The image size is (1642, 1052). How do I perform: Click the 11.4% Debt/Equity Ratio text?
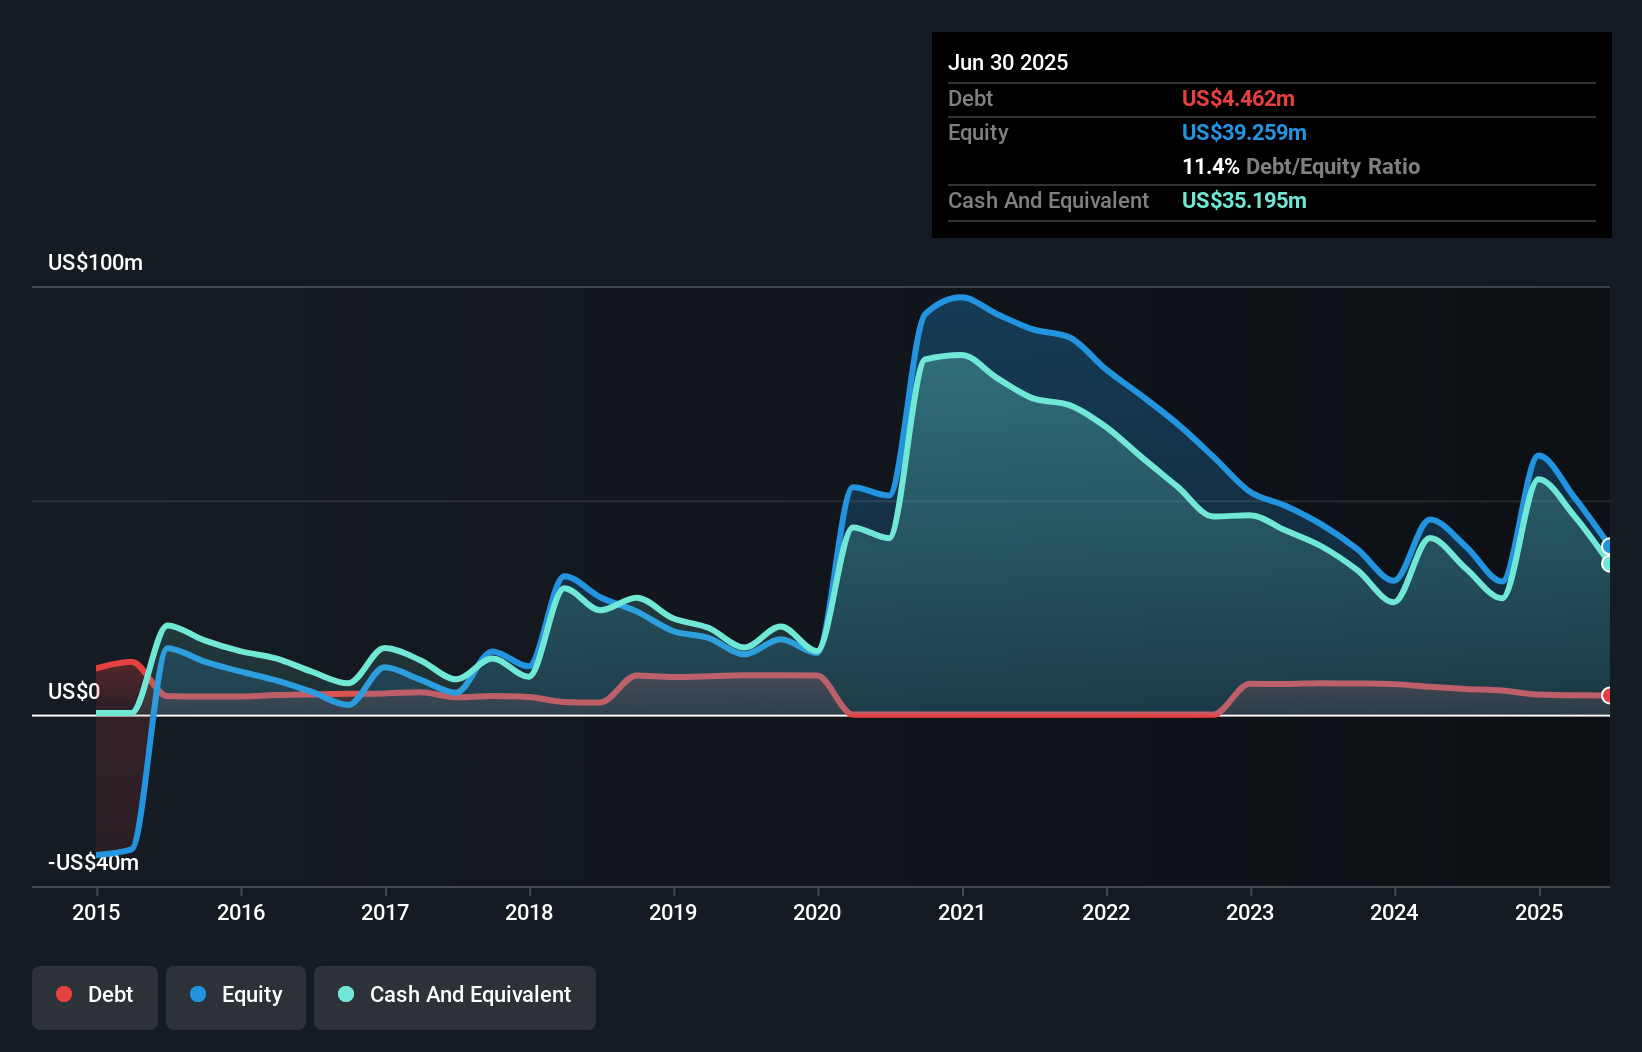(x=1301, y=166)
